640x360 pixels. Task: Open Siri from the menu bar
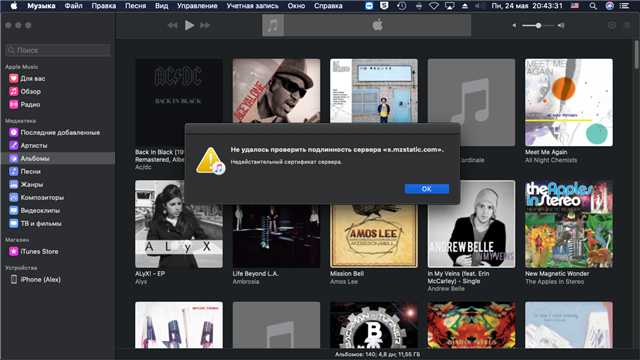tap(609, 6)
